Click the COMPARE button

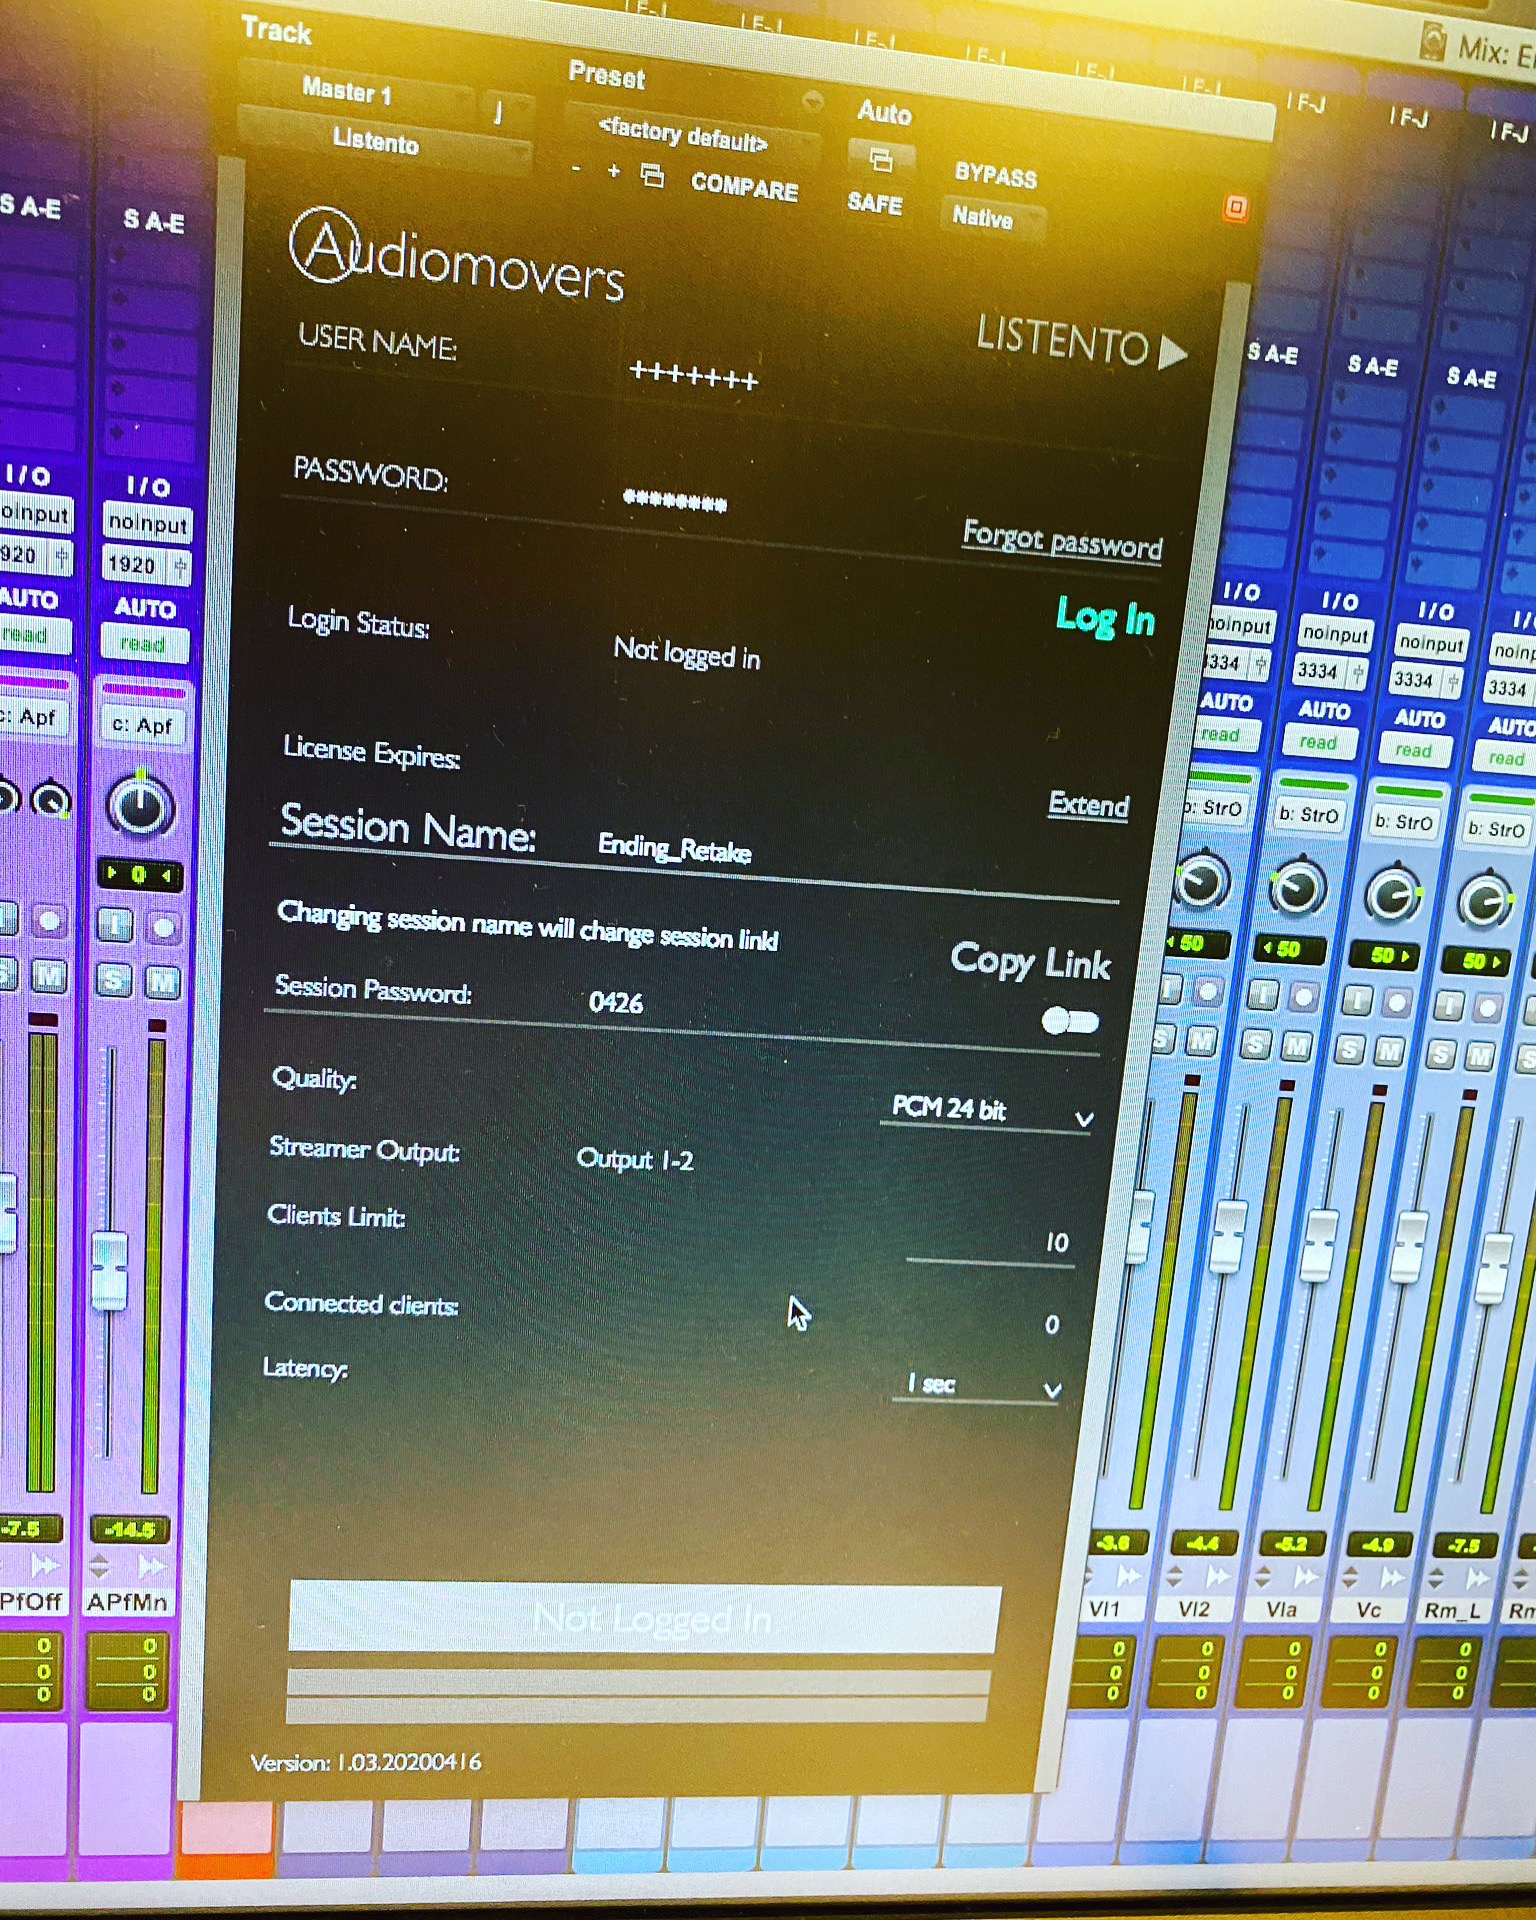click(x=744, y=186)
